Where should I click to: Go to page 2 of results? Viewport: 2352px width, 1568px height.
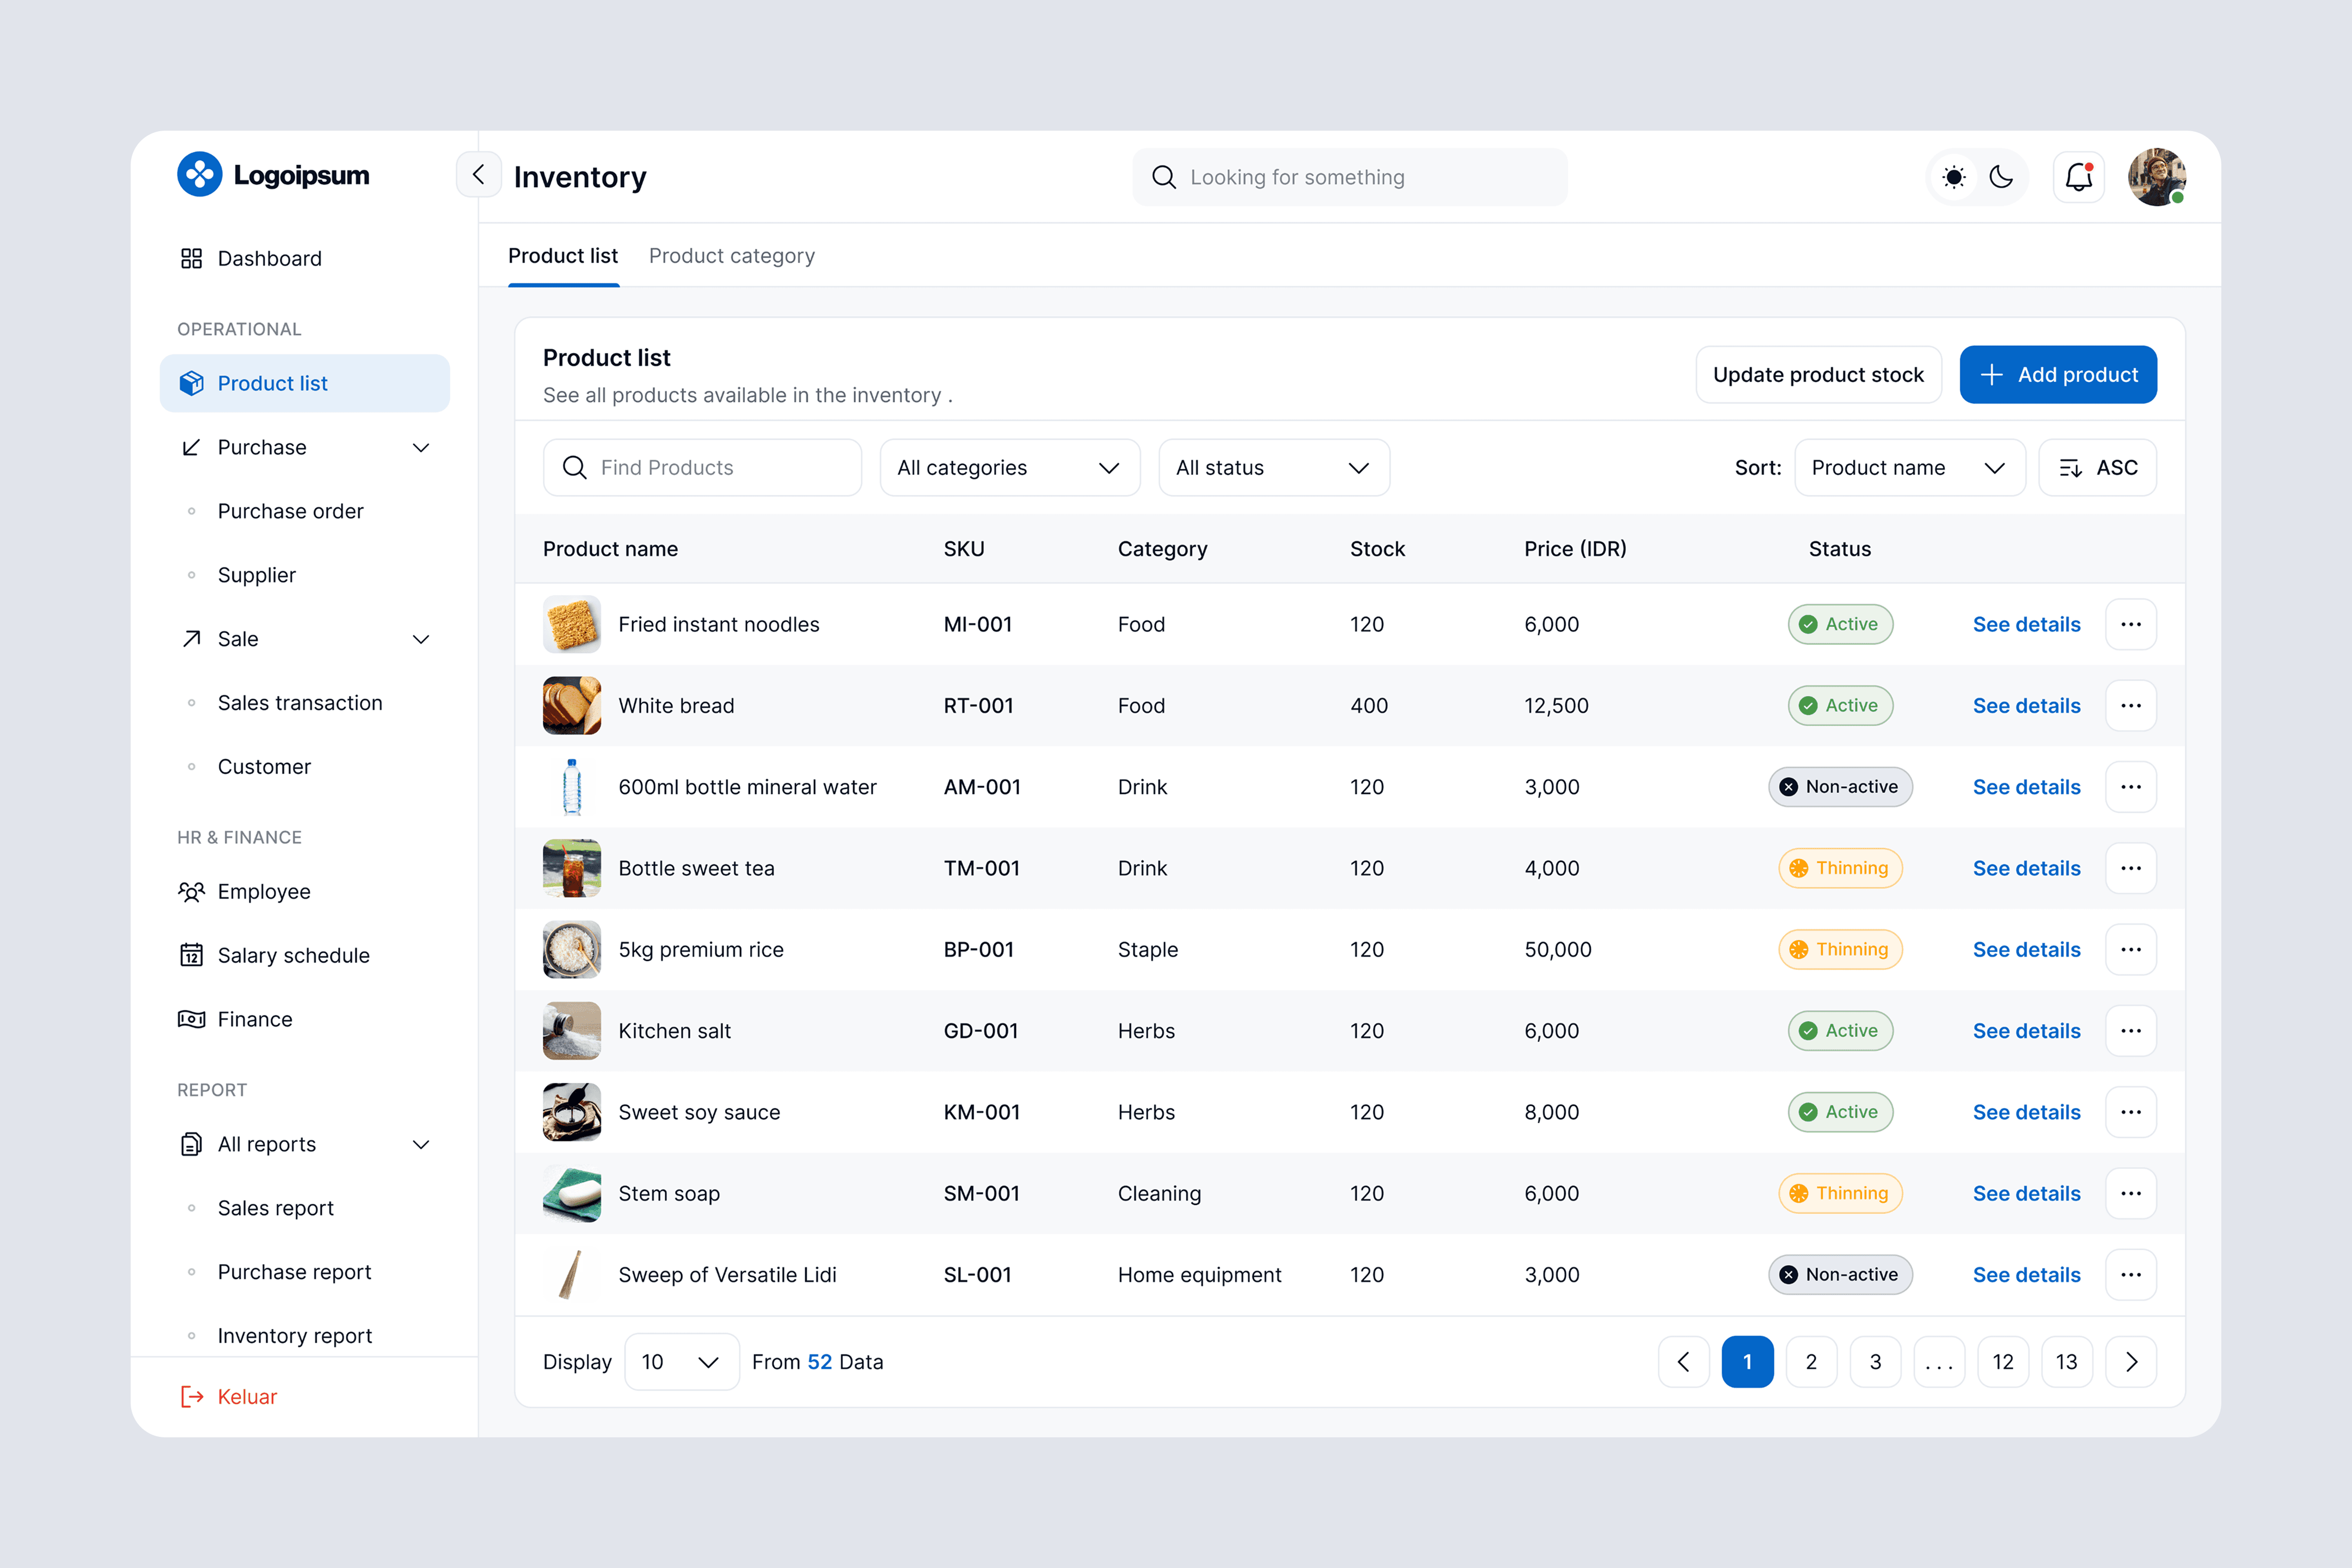[x=1811, y=1361]
